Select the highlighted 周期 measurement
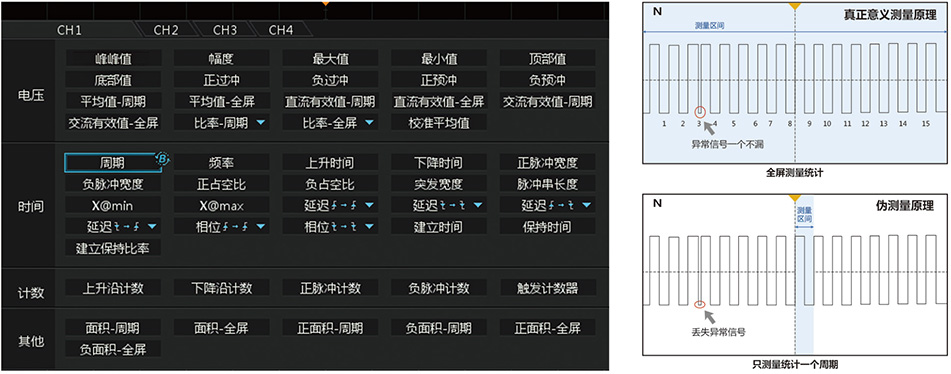This screenshot has height=374, width=951. (x=113, y=163)
